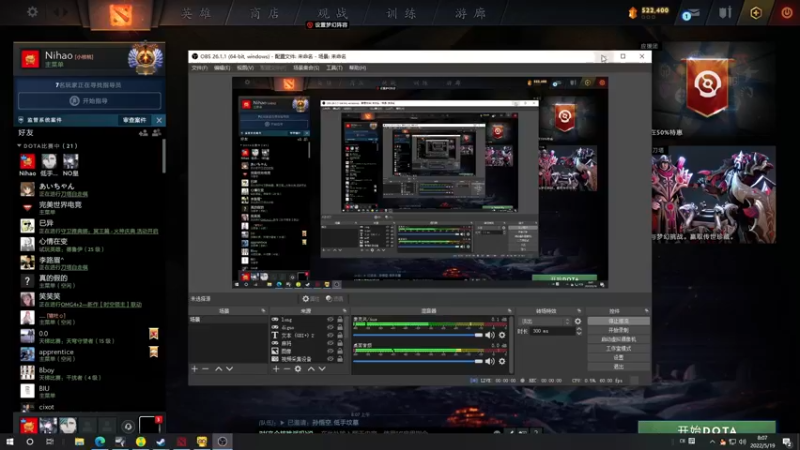Mute the 桌面音频 channel speaker icon
This screenshot has height=450, width=800.
[x=490, y=361]
